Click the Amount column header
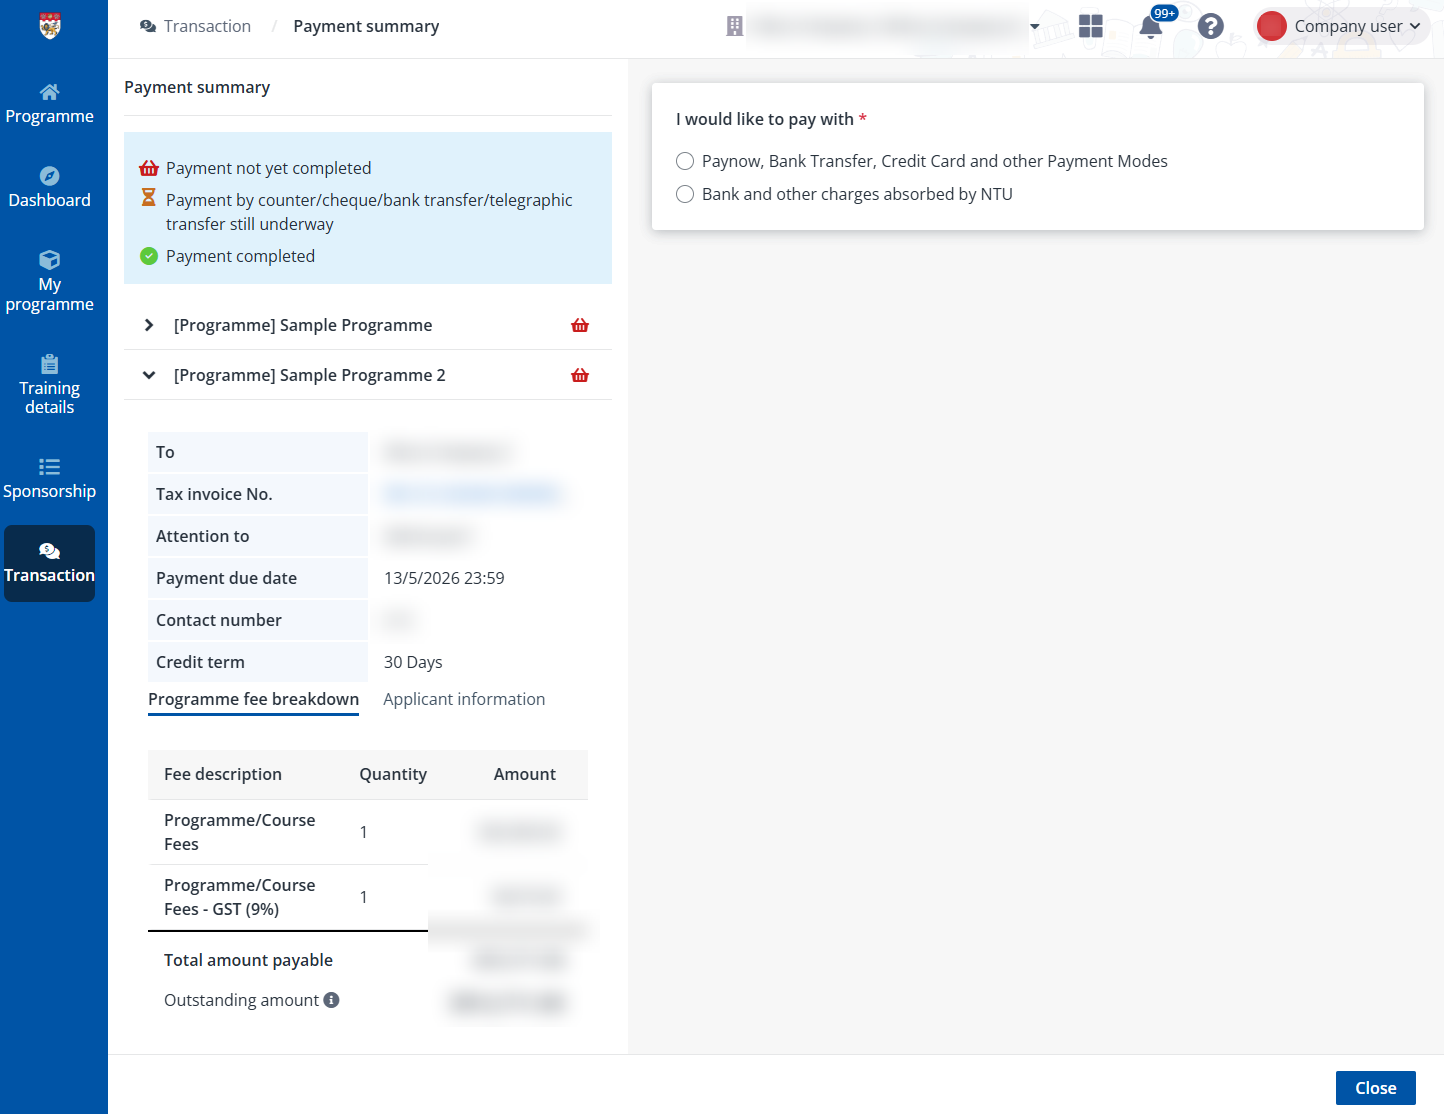Screen dimensions: 1444x1114 524,774
